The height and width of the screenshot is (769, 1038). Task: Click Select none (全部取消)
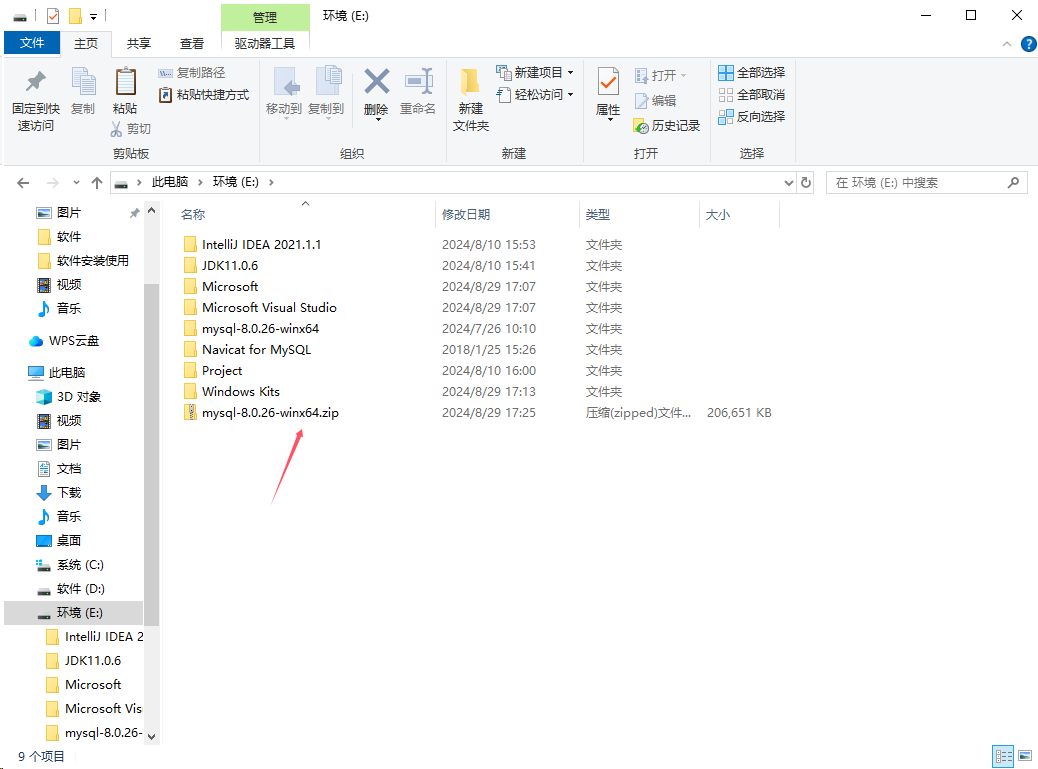coord(751,95)
